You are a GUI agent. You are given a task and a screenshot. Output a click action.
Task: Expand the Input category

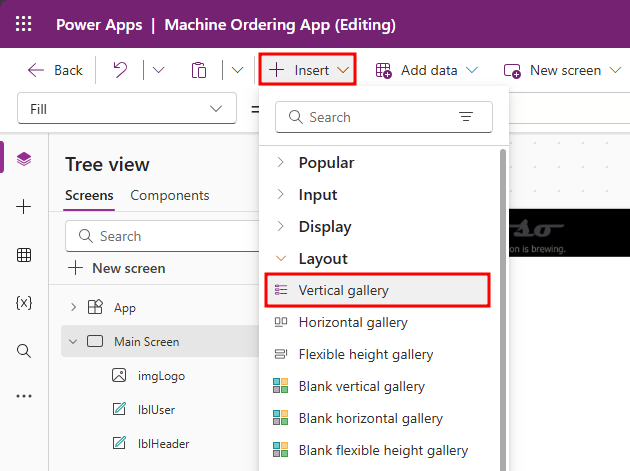(x=280, y=195)
